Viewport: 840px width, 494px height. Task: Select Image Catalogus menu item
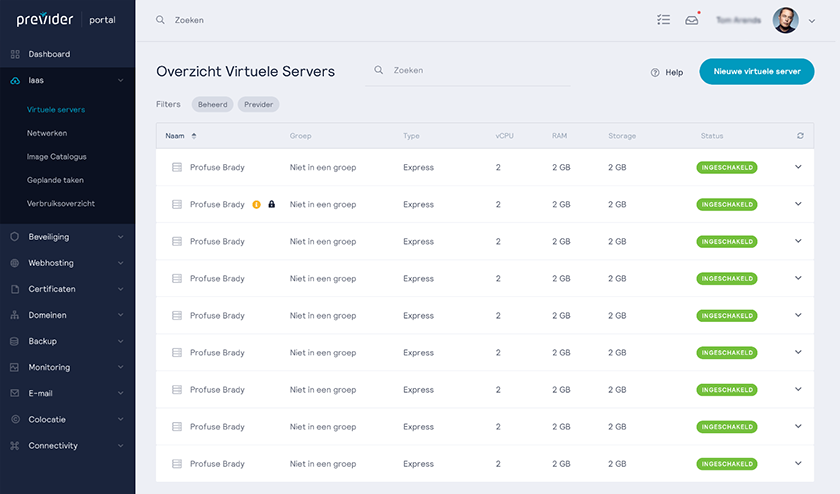click(57, 157)
